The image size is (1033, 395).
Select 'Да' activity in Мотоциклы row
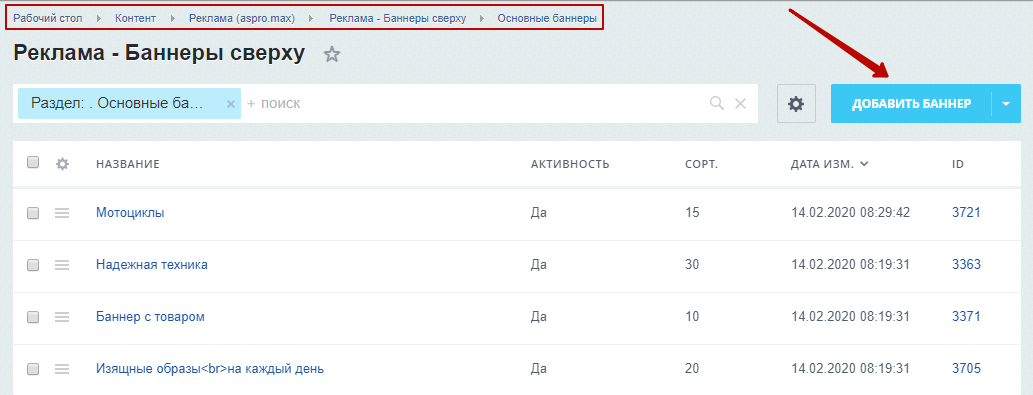[539, 213]
